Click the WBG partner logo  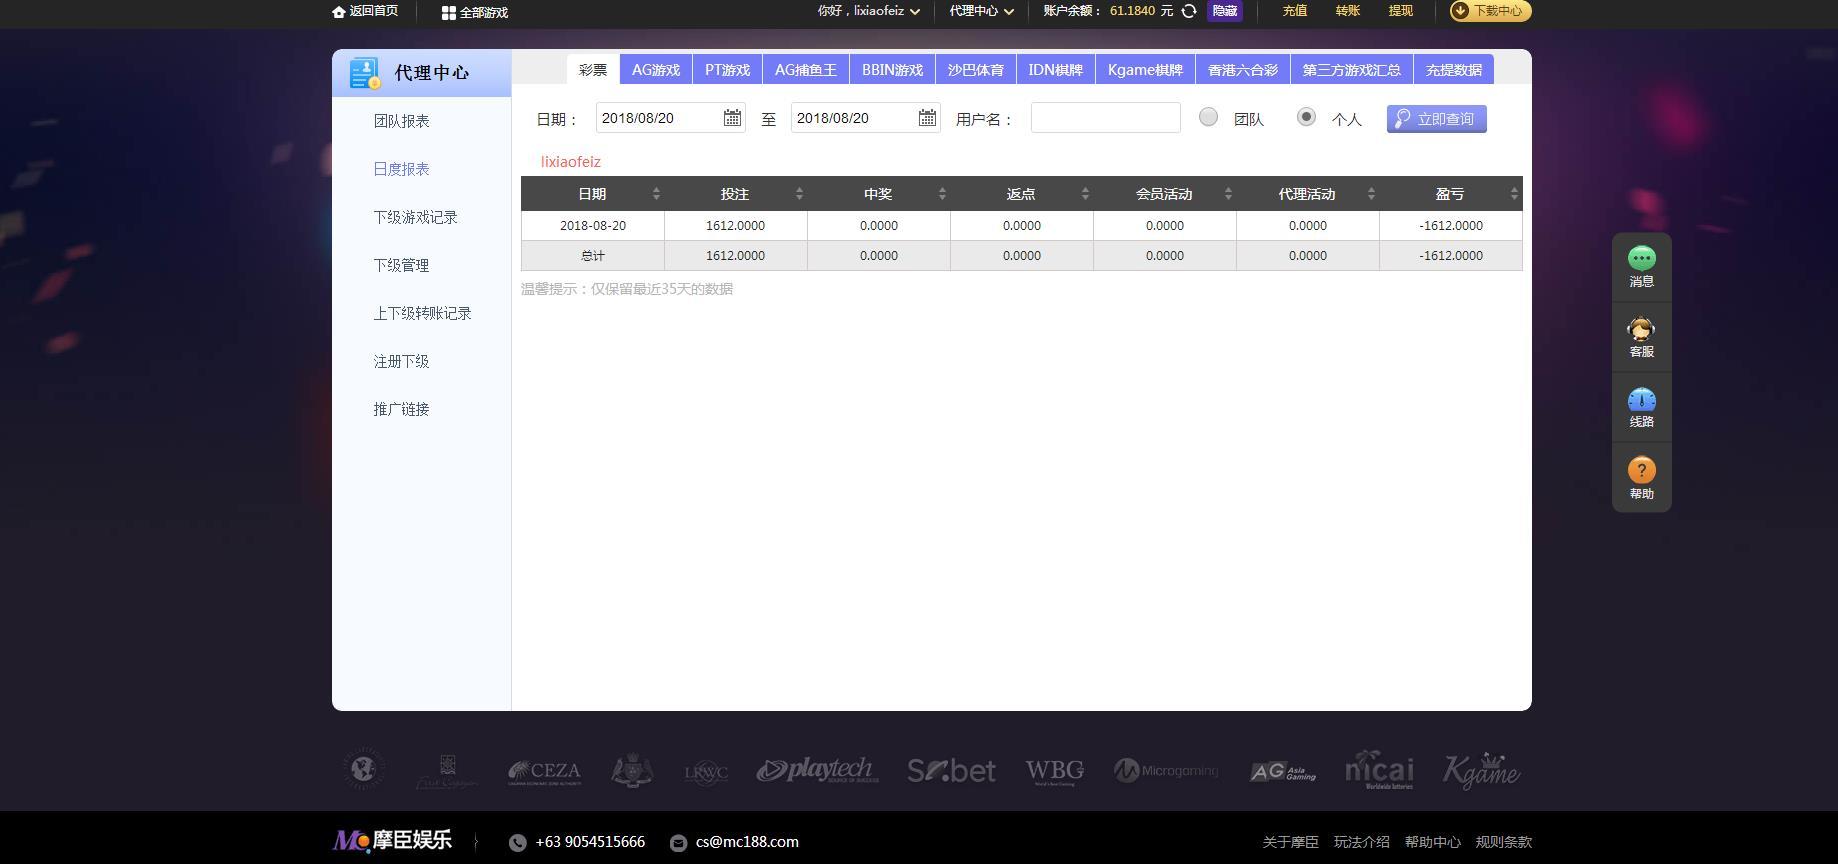click(1055, 771)
